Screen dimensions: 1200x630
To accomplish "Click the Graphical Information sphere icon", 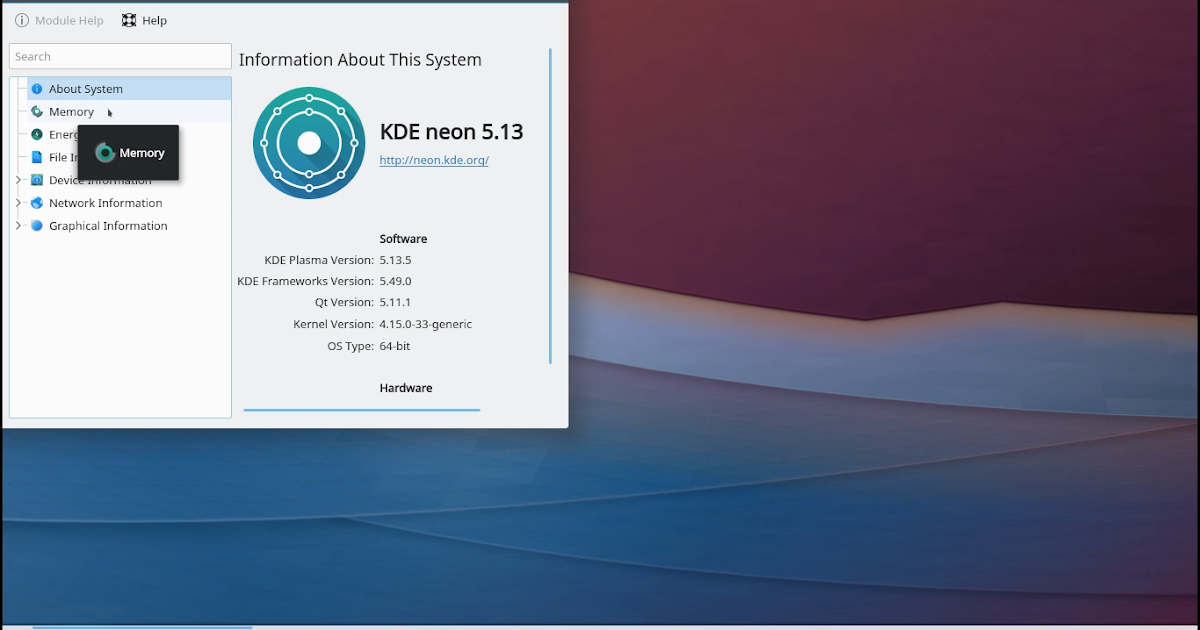I will [37, 226].
